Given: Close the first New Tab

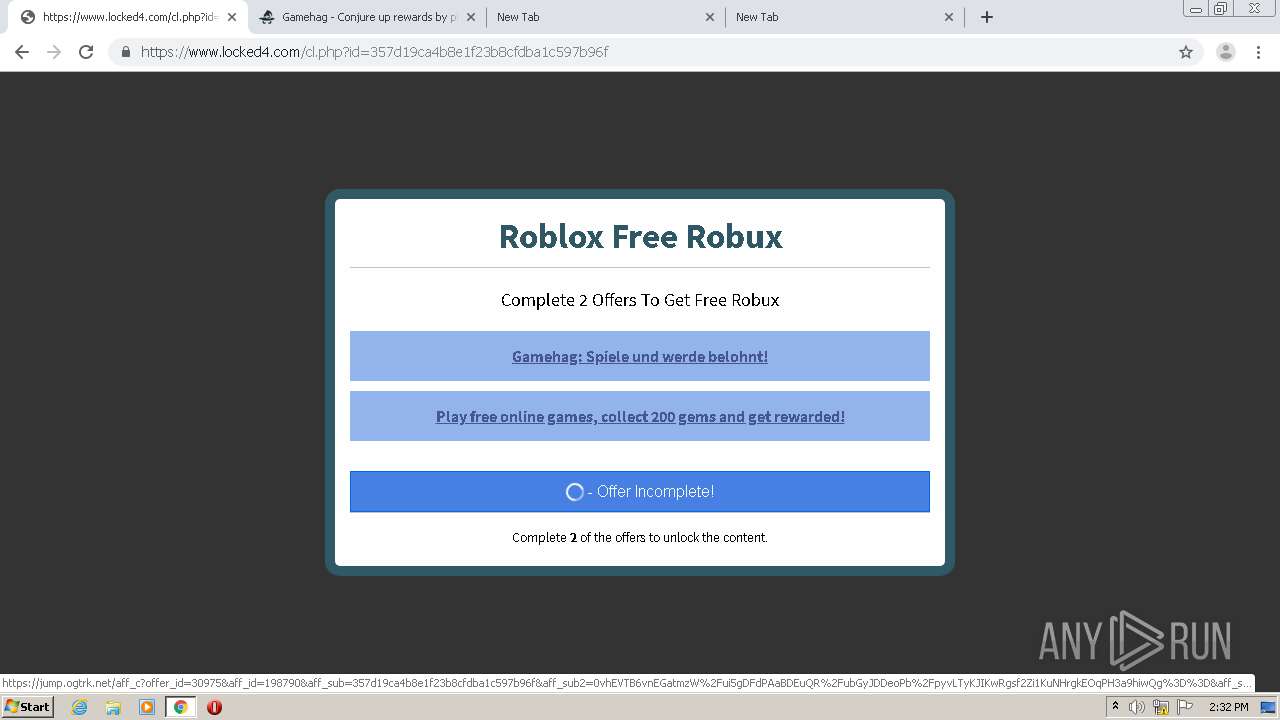Looking at the screenshot, I should 710,17.
